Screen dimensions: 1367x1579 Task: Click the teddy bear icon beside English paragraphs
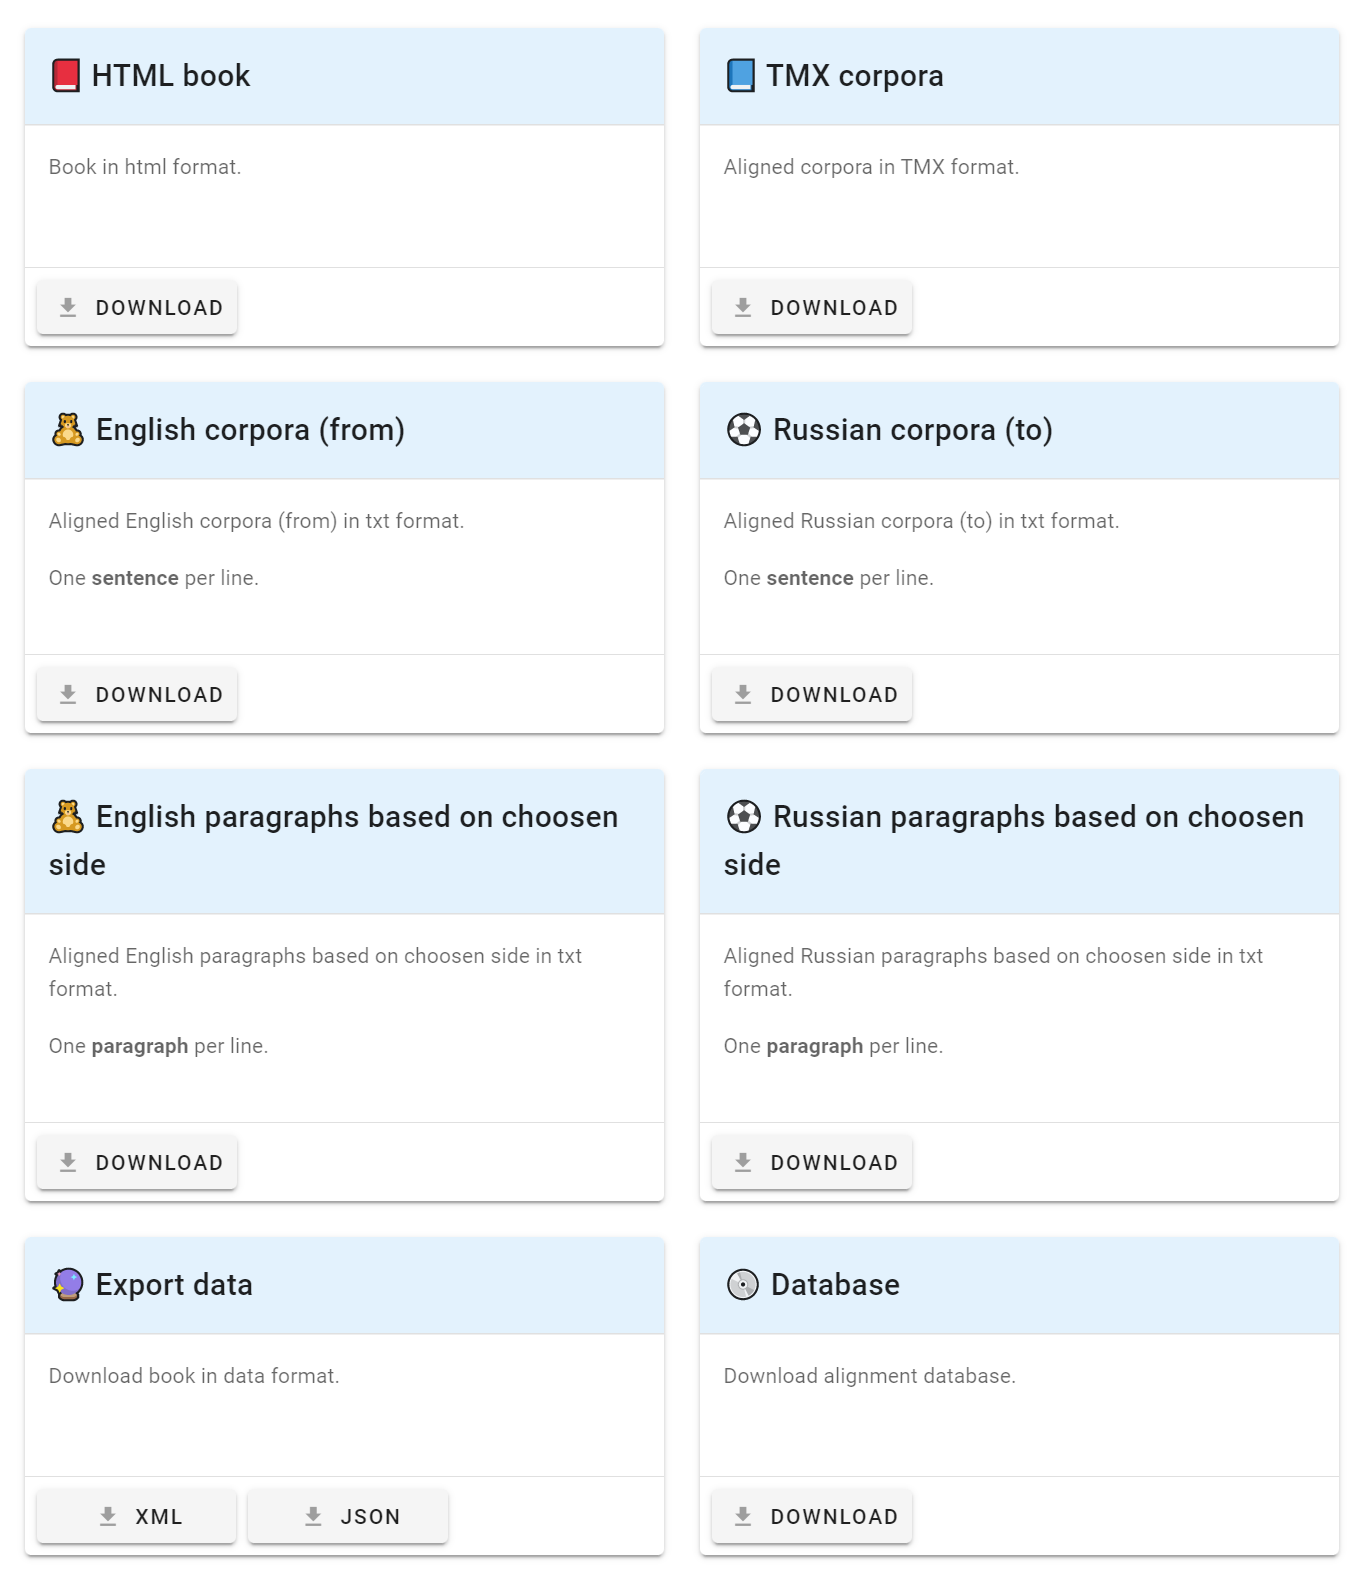(x=68, y=817)
